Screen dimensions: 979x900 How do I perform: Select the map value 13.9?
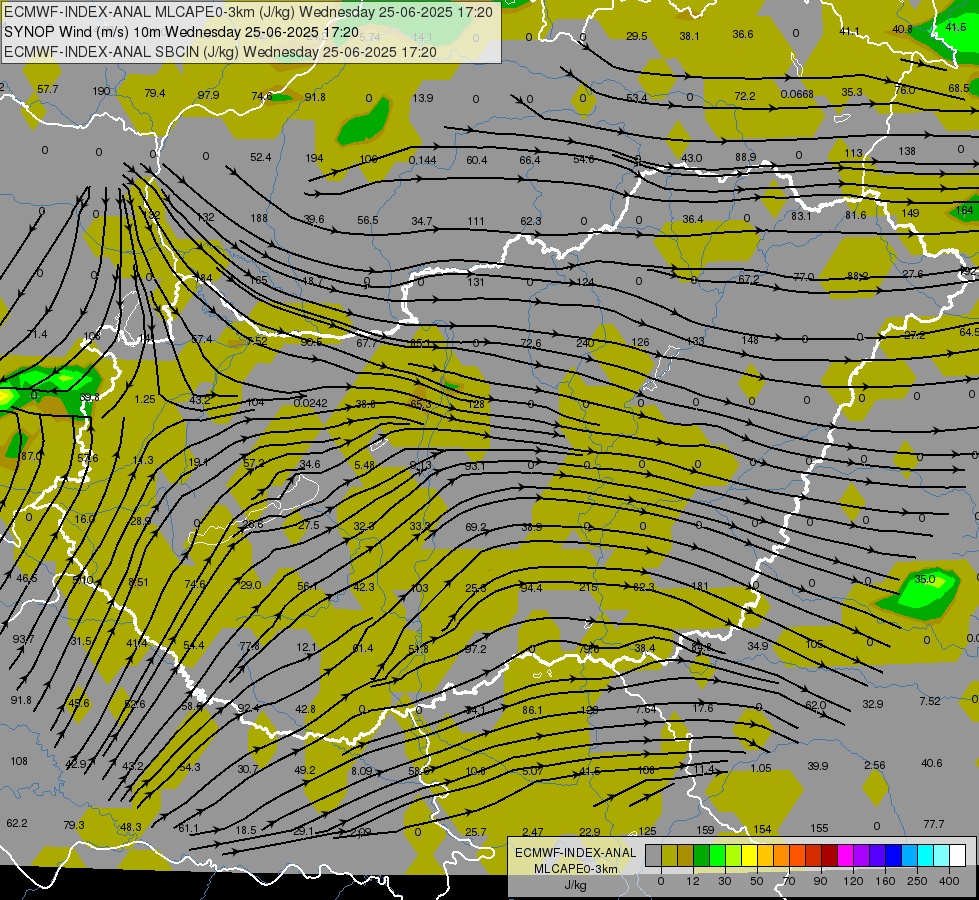[423, 98]
